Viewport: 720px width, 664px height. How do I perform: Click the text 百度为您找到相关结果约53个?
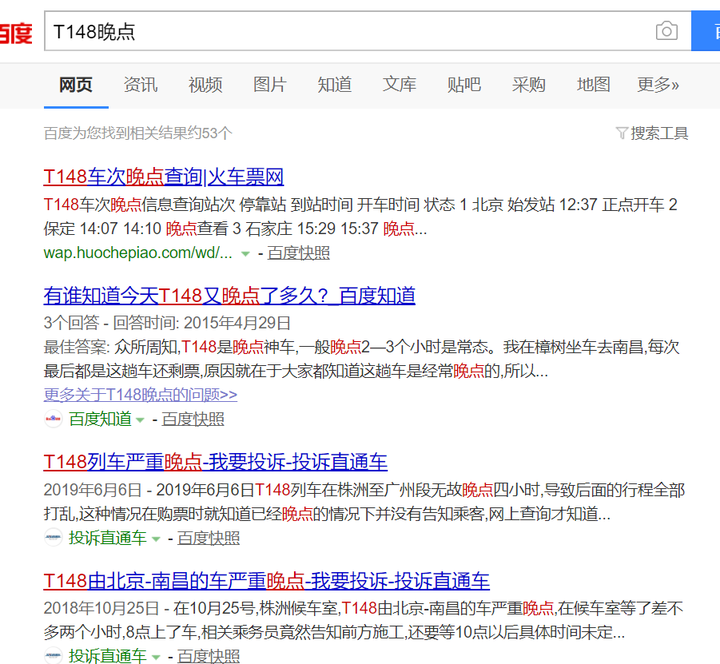[138, 133]
